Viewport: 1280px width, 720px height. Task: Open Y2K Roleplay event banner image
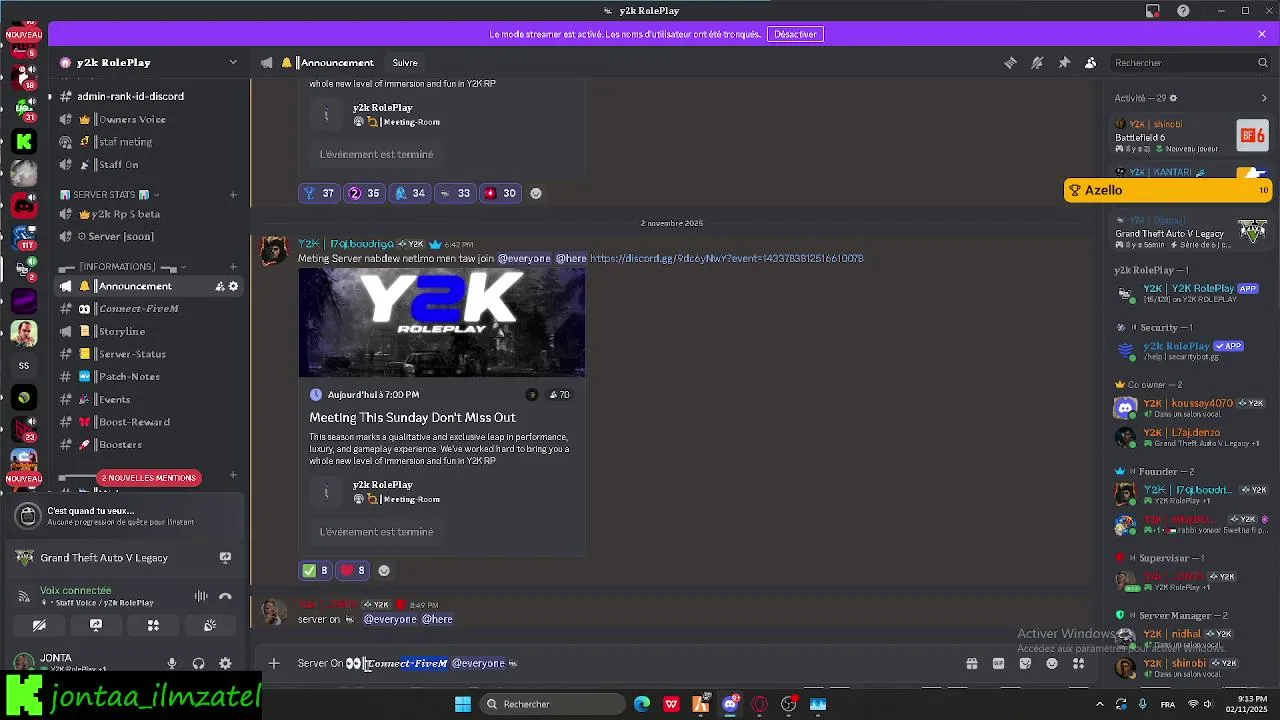coord(442,322)
